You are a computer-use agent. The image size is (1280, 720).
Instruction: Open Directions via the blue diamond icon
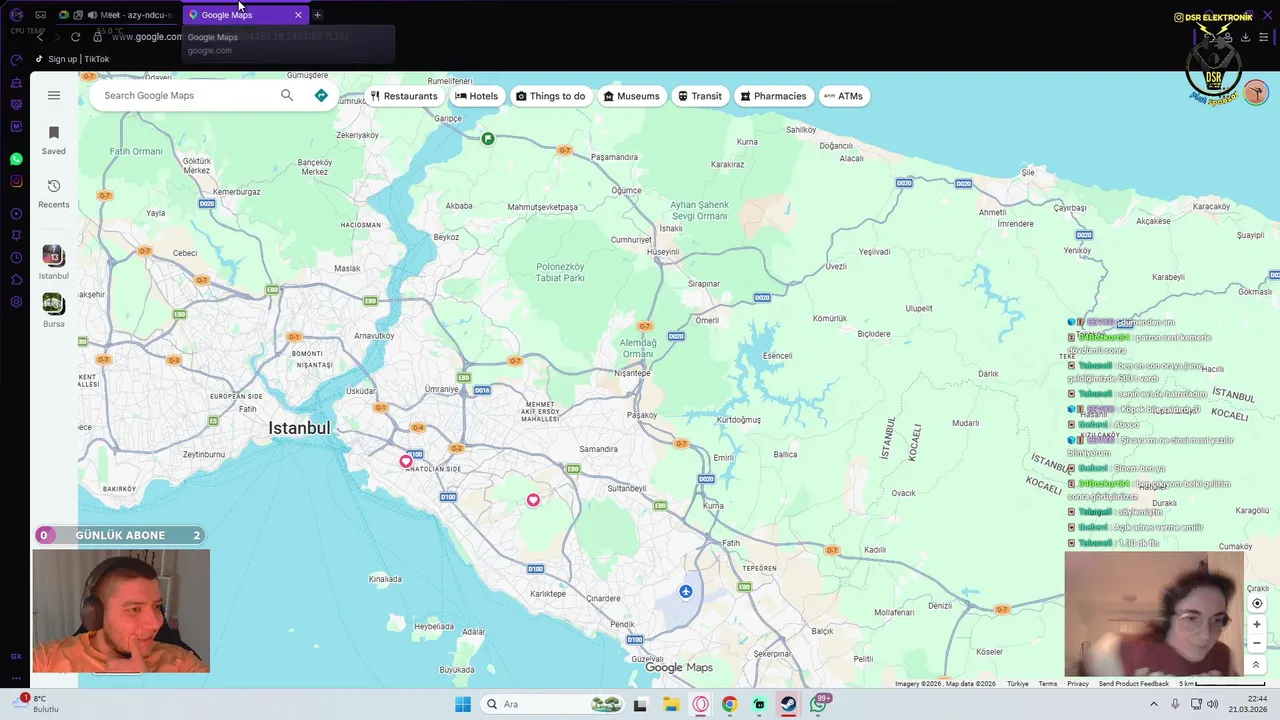[321, 95]
